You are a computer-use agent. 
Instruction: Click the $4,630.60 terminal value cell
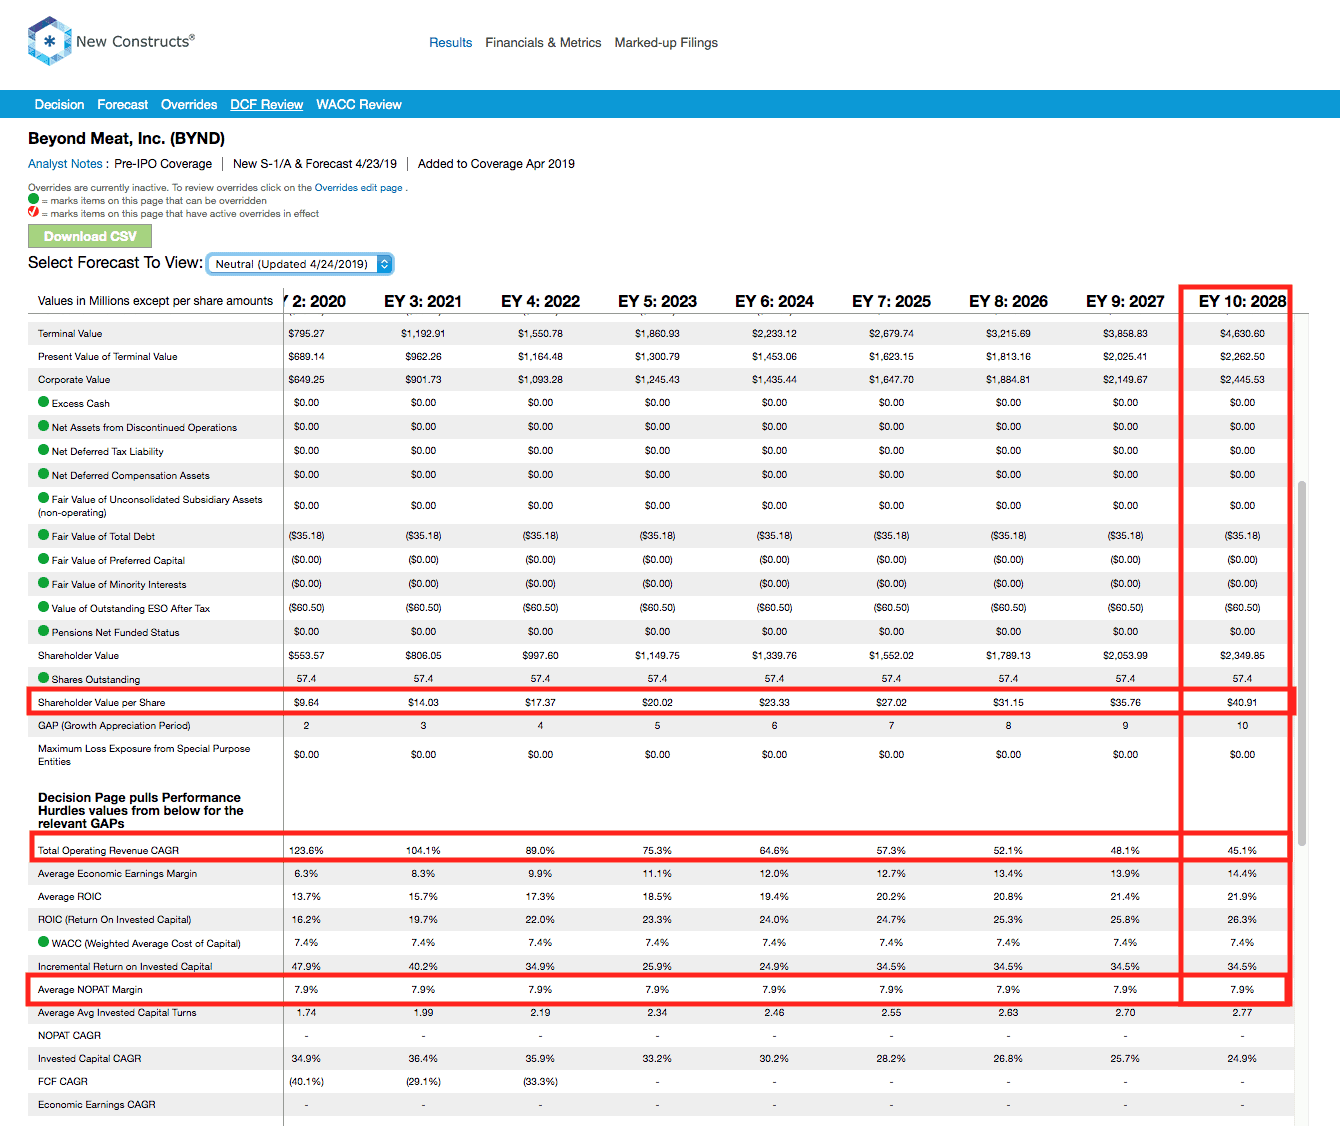(1242, 333)
